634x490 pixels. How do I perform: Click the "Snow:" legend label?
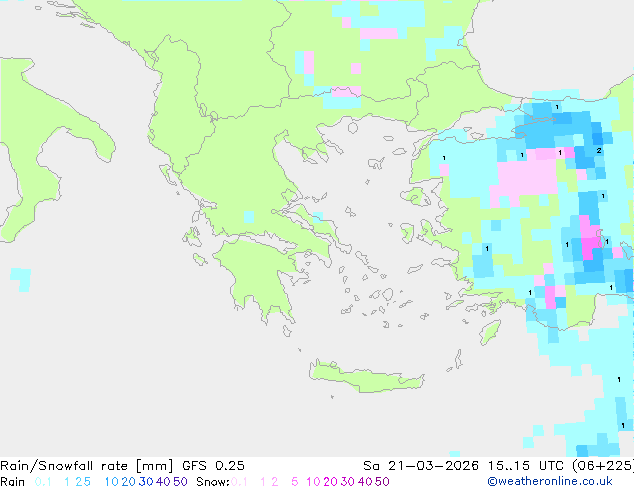[x=213, y=482]
